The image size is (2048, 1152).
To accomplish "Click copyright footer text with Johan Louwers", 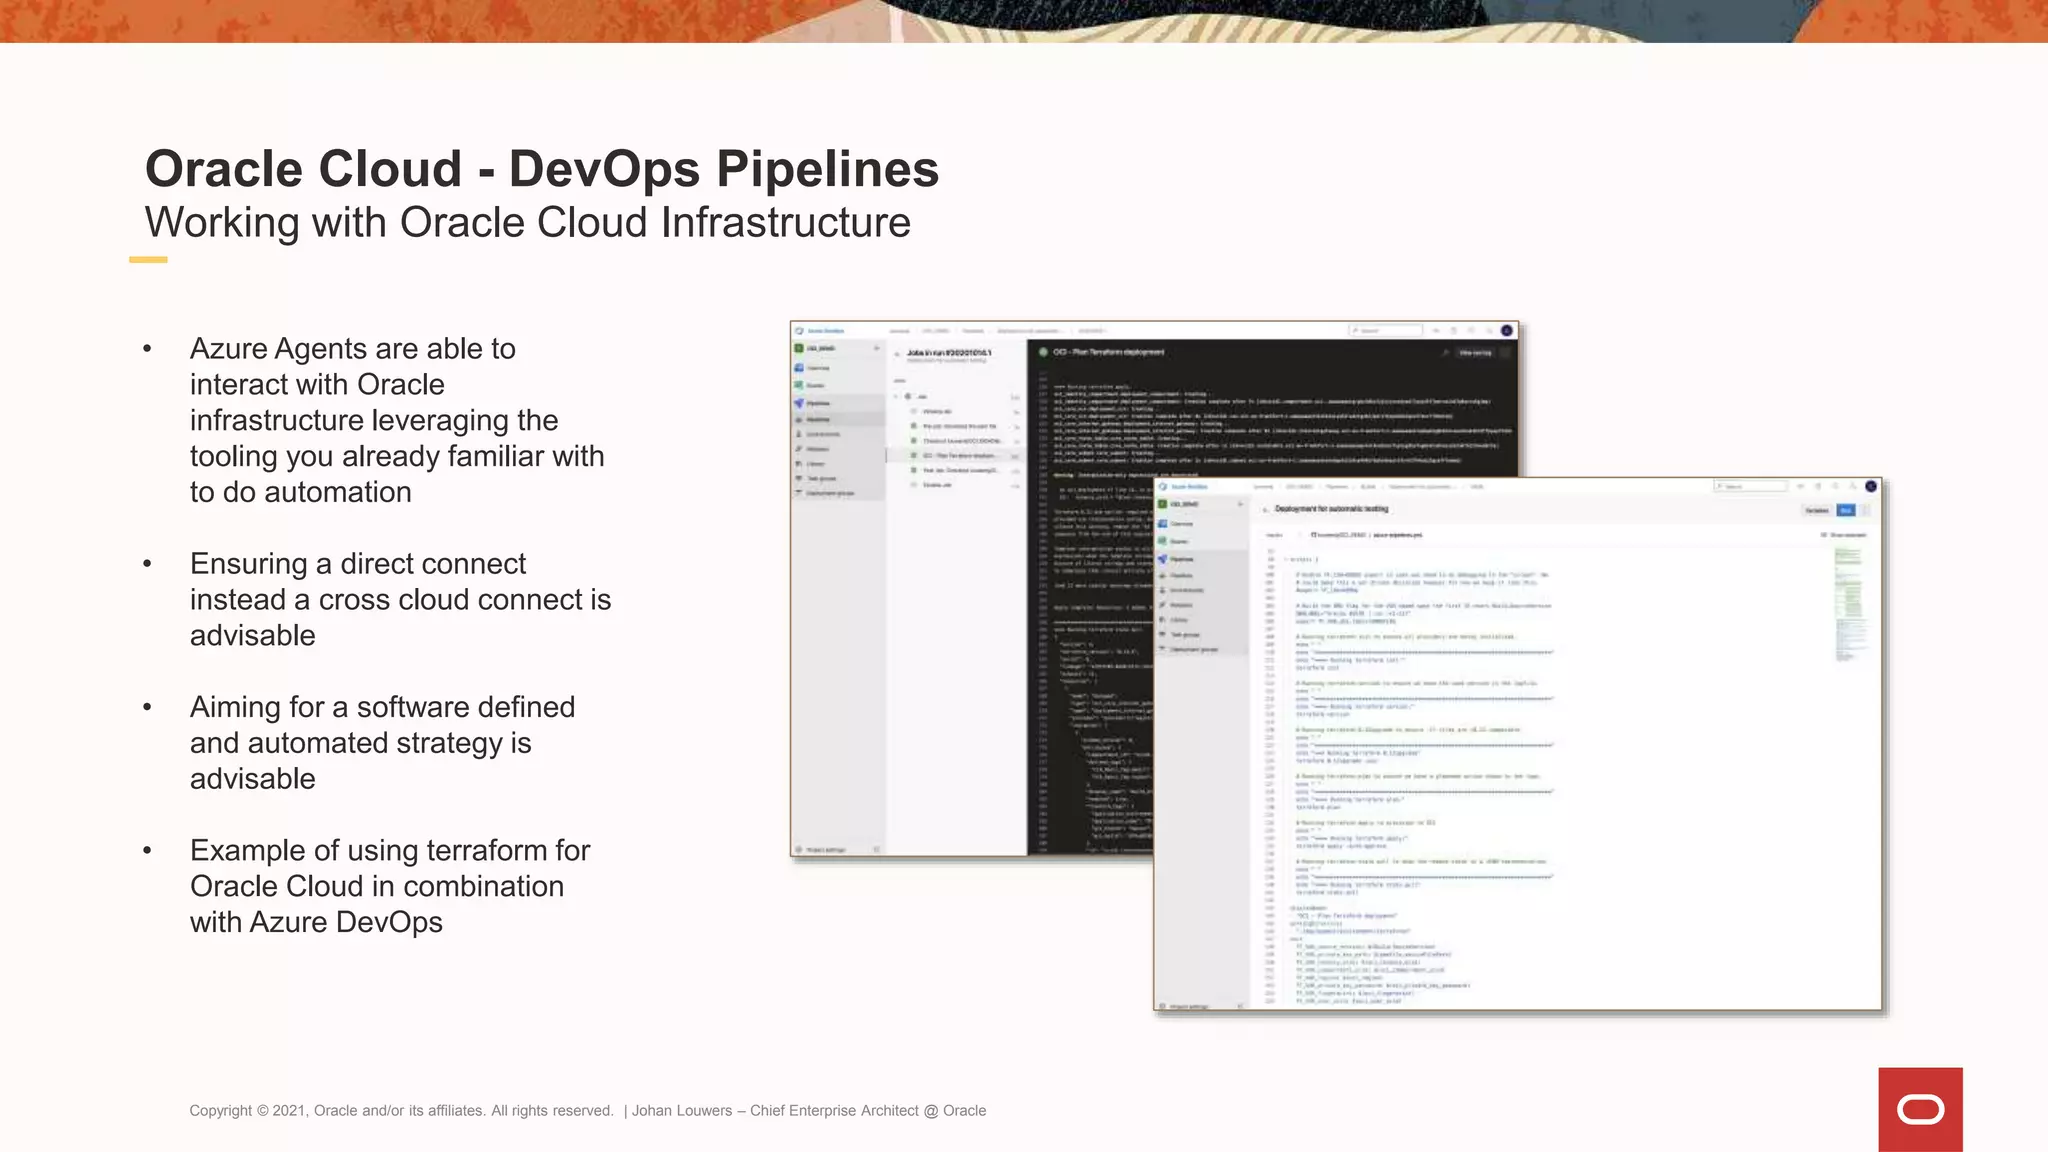I will point(588,1110).
